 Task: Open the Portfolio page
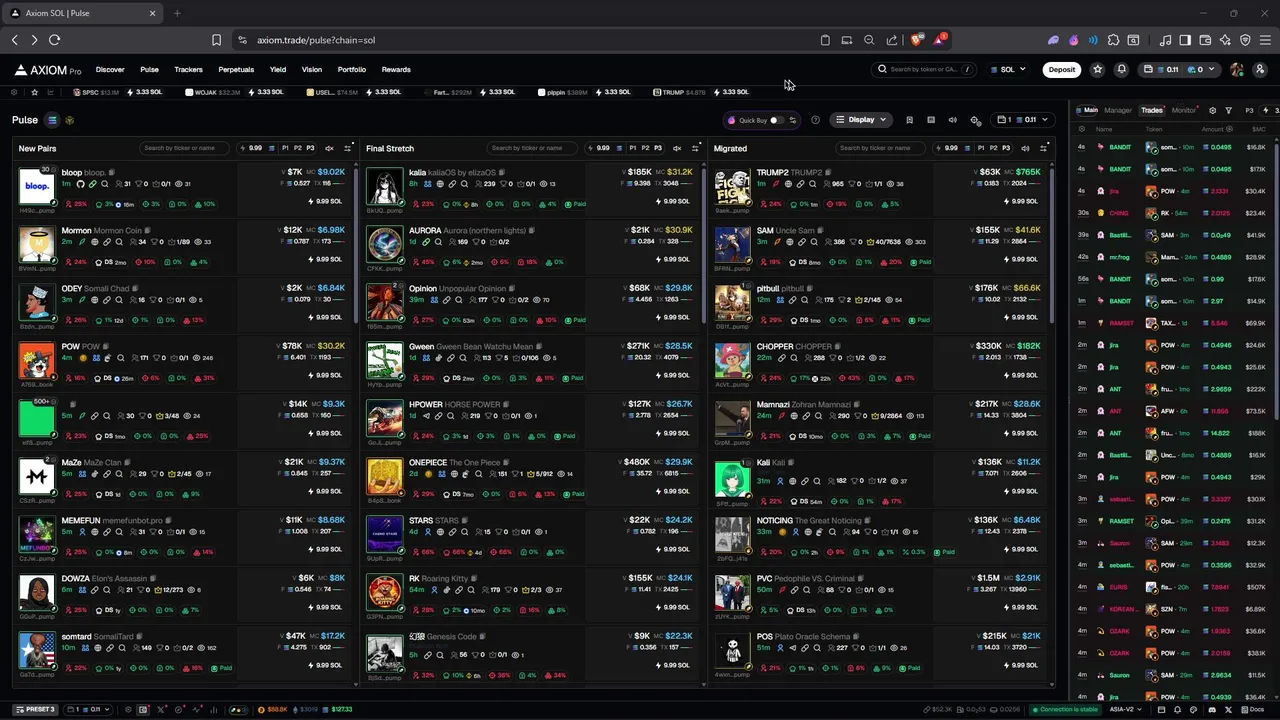(x=351, y=69)
